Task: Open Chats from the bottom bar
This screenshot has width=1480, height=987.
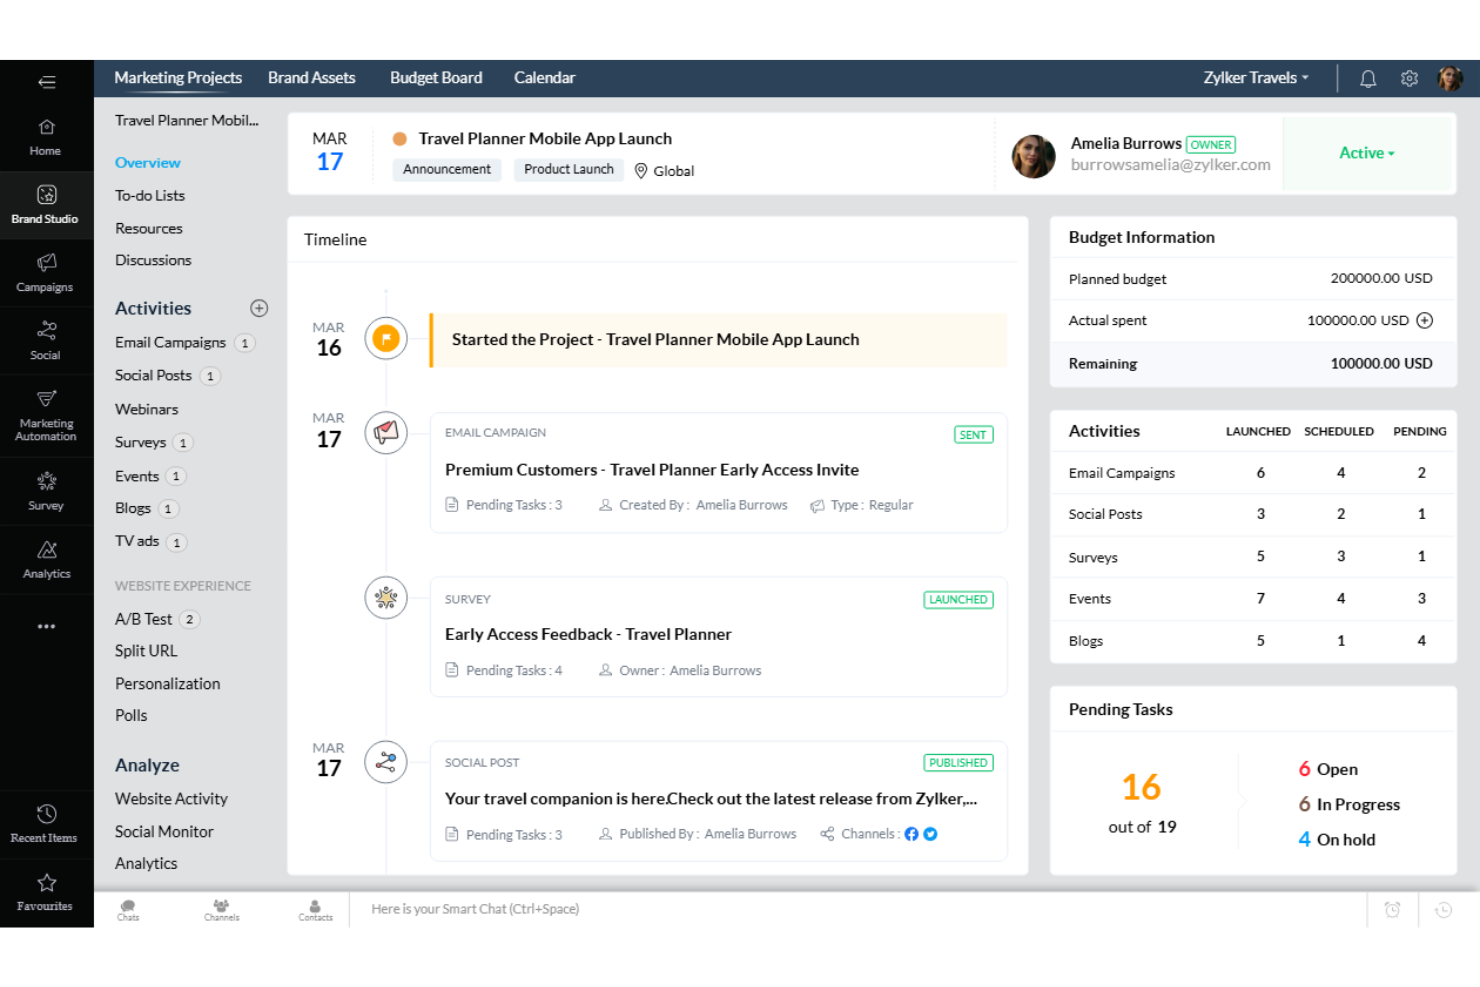Action: pos(128,908)
